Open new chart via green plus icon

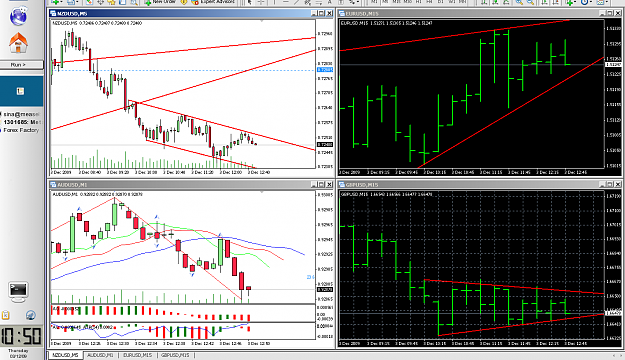point(55,2)
